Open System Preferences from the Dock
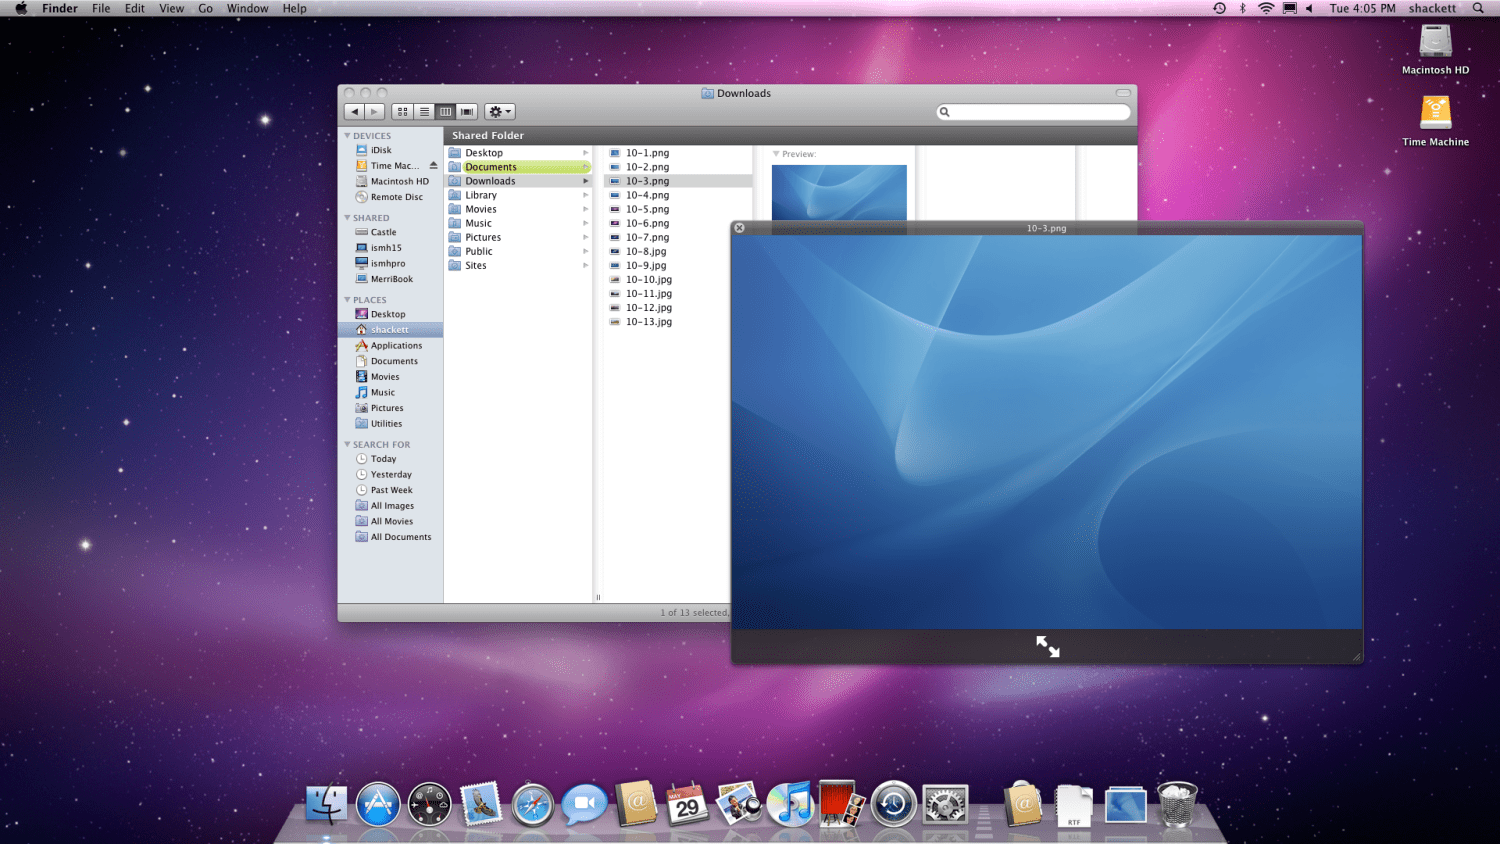The image size is (1500, 844). point(945,804)
